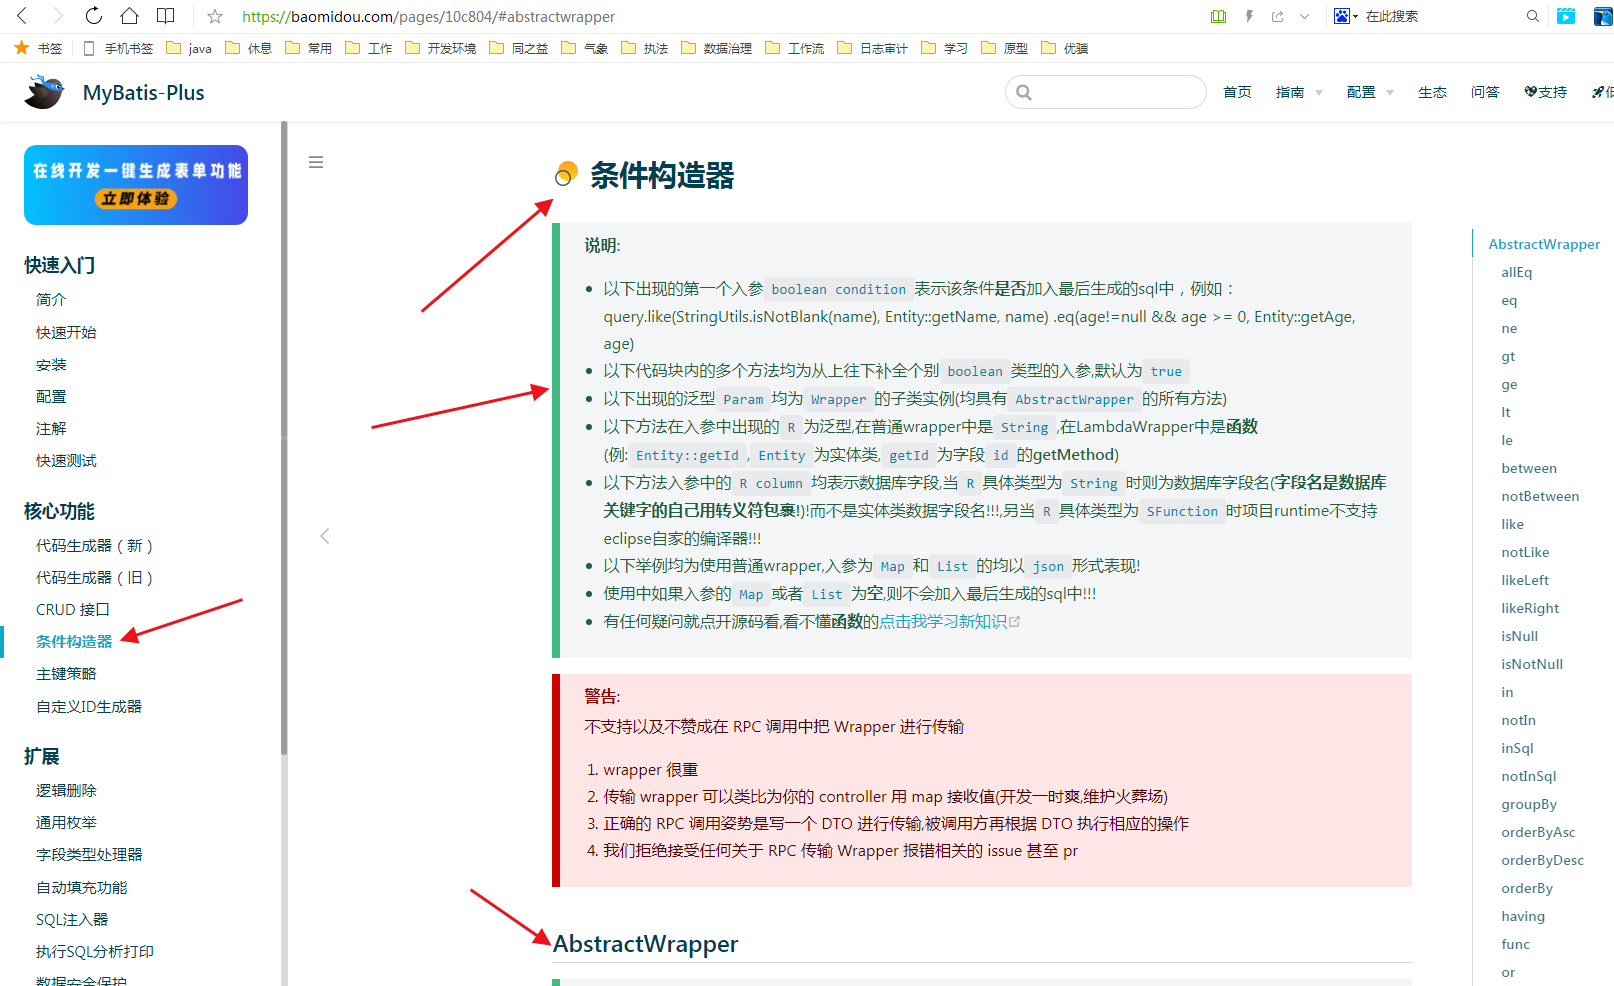Jump to notBetween in the page outline

[1540, 496]
